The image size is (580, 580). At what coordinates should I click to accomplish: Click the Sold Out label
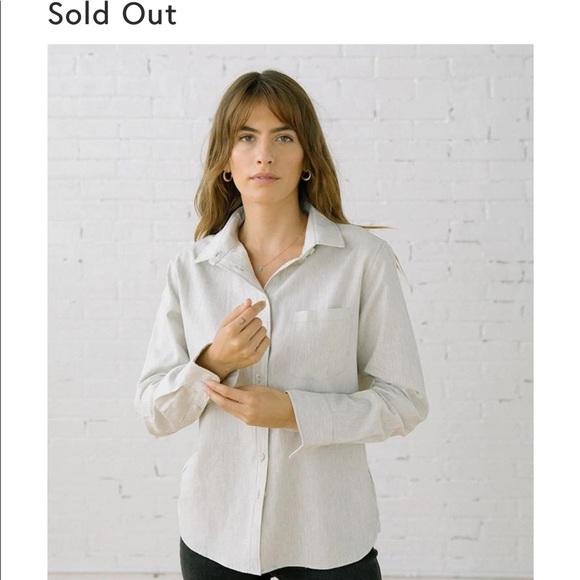point(112,14)
